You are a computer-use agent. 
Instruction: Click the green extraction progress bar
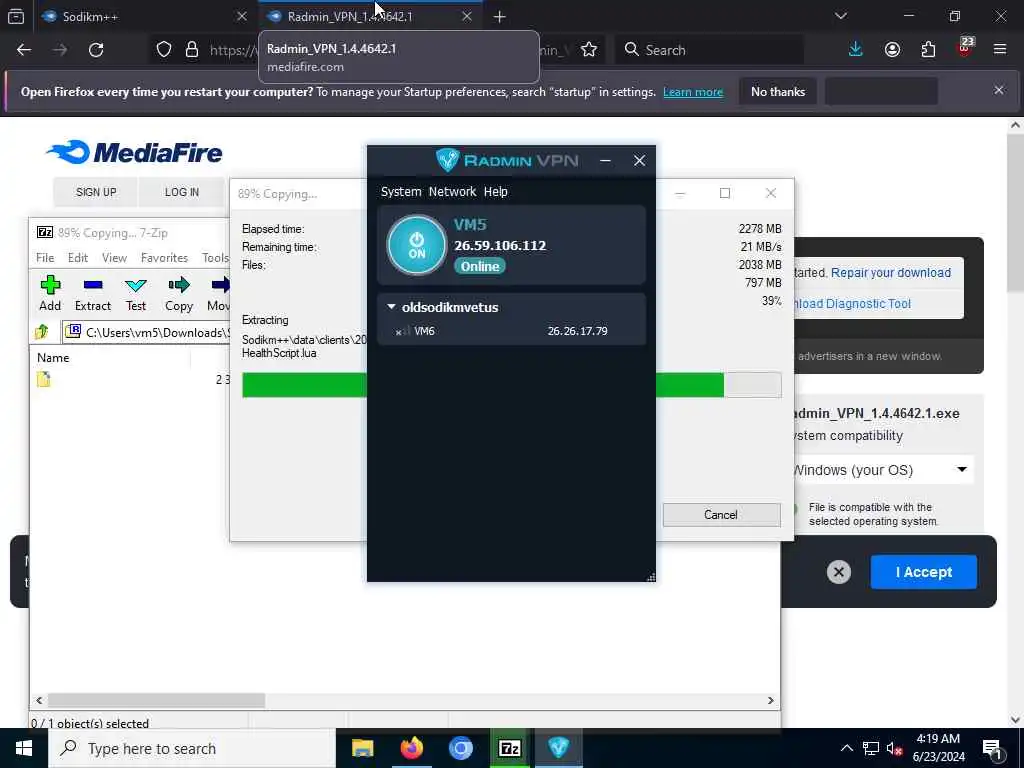click(x=483, y=385)
